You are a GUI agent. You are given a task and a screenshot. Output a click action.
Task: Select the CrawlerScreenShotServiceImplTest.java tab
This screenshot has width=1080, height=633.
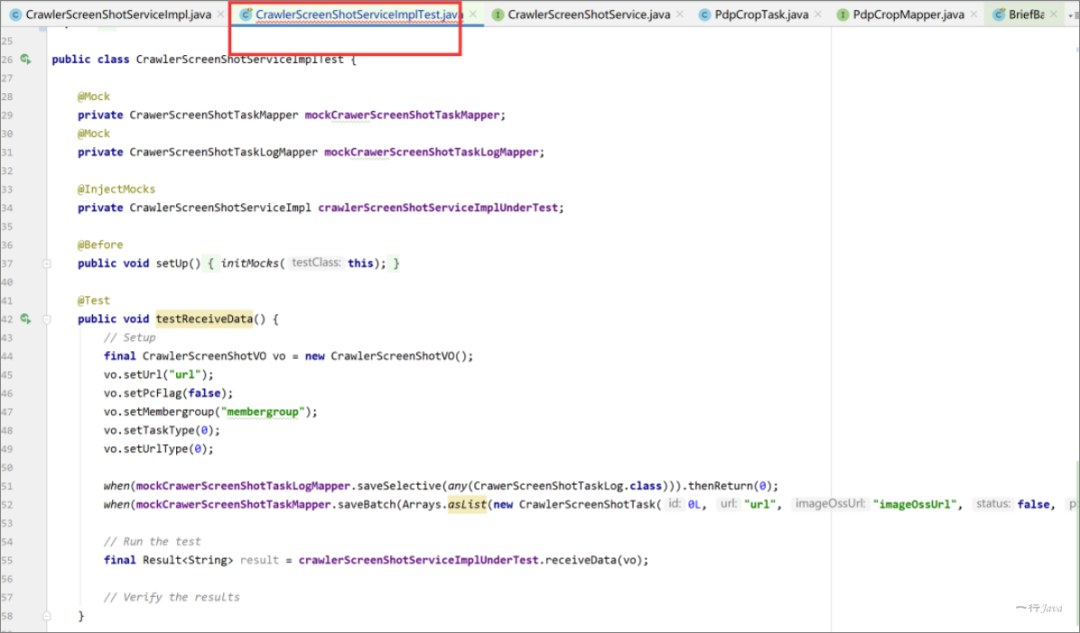coord(359,14)
